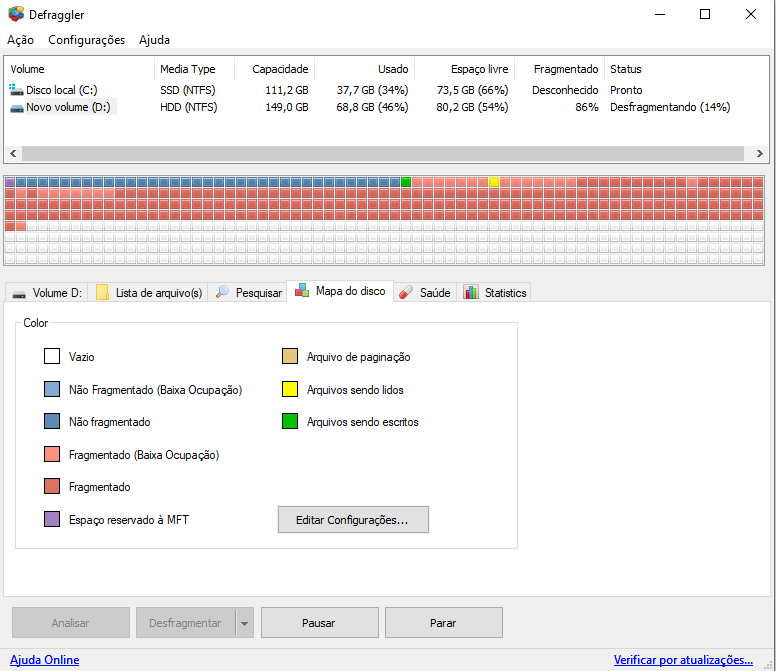
Task: Click the SSD (NTFS) media type cell
Action: point(188,90)
